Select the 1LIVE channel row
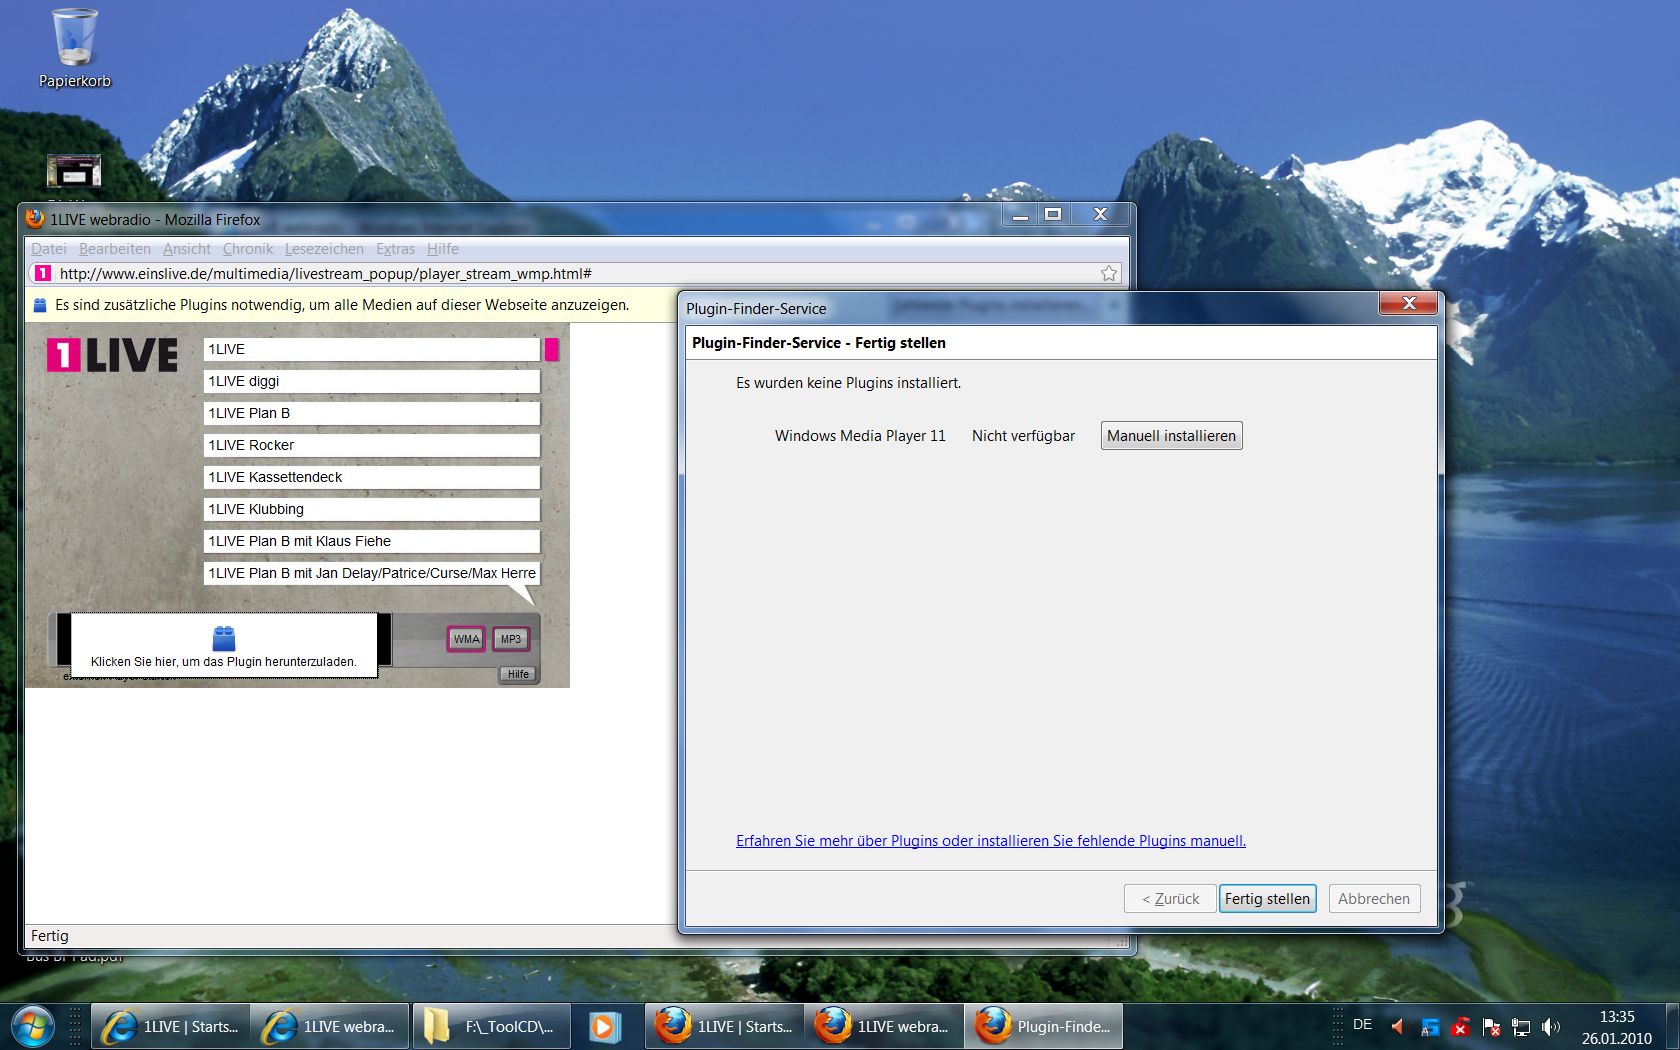Image resolution: width=1680 pixels, height=1050 pixels. click(372, 349)
